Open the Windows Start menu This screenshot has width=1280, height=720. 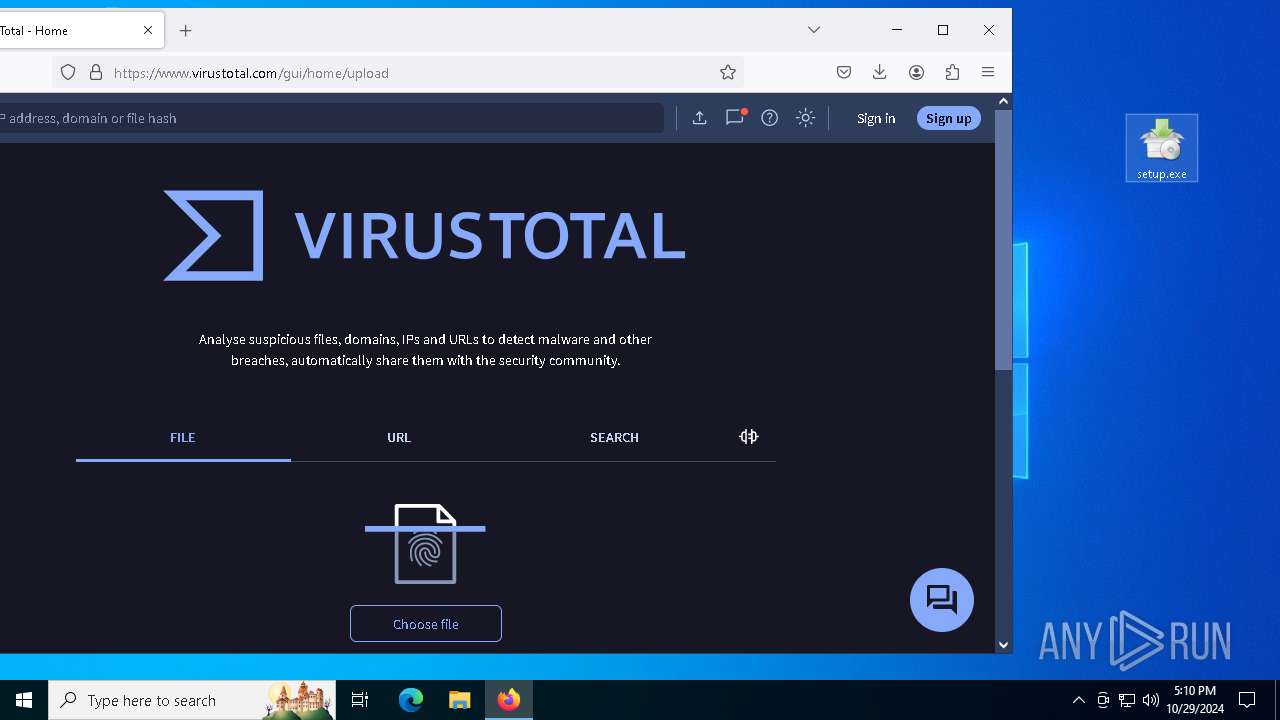click(24, 700)
